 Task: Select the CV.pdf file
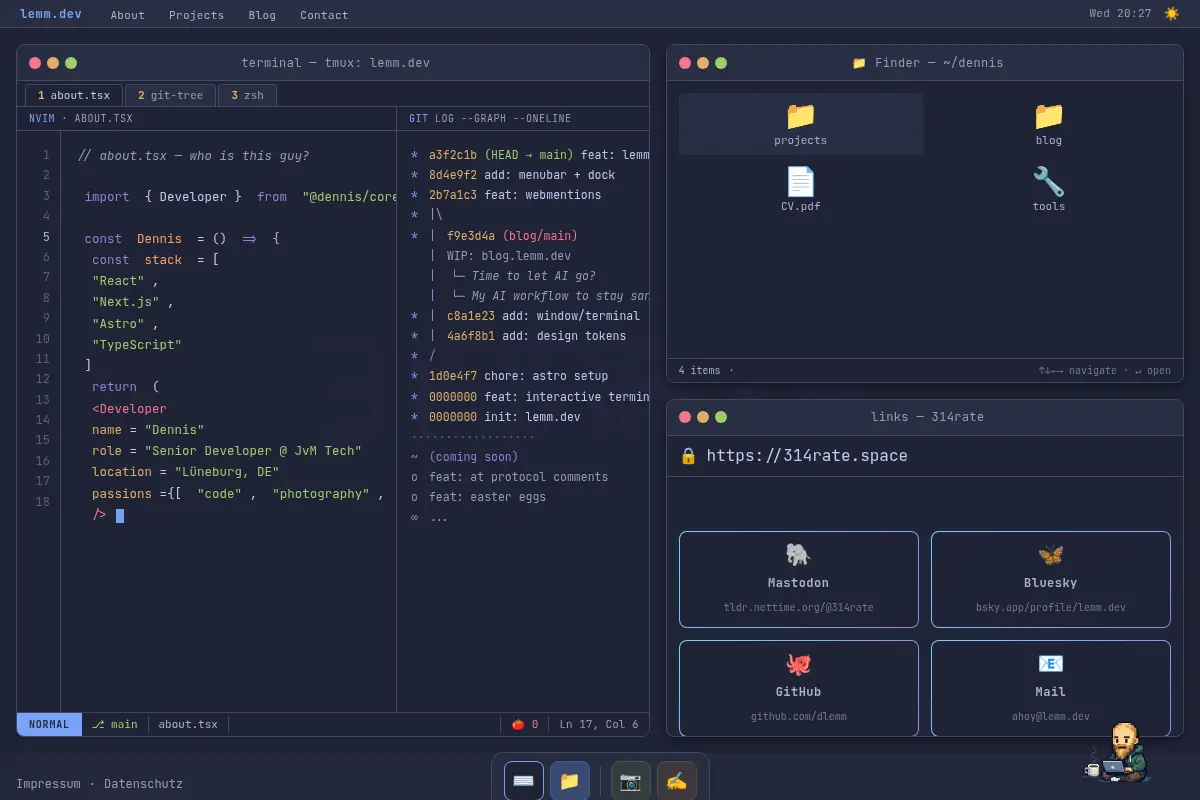click(801, 190)
